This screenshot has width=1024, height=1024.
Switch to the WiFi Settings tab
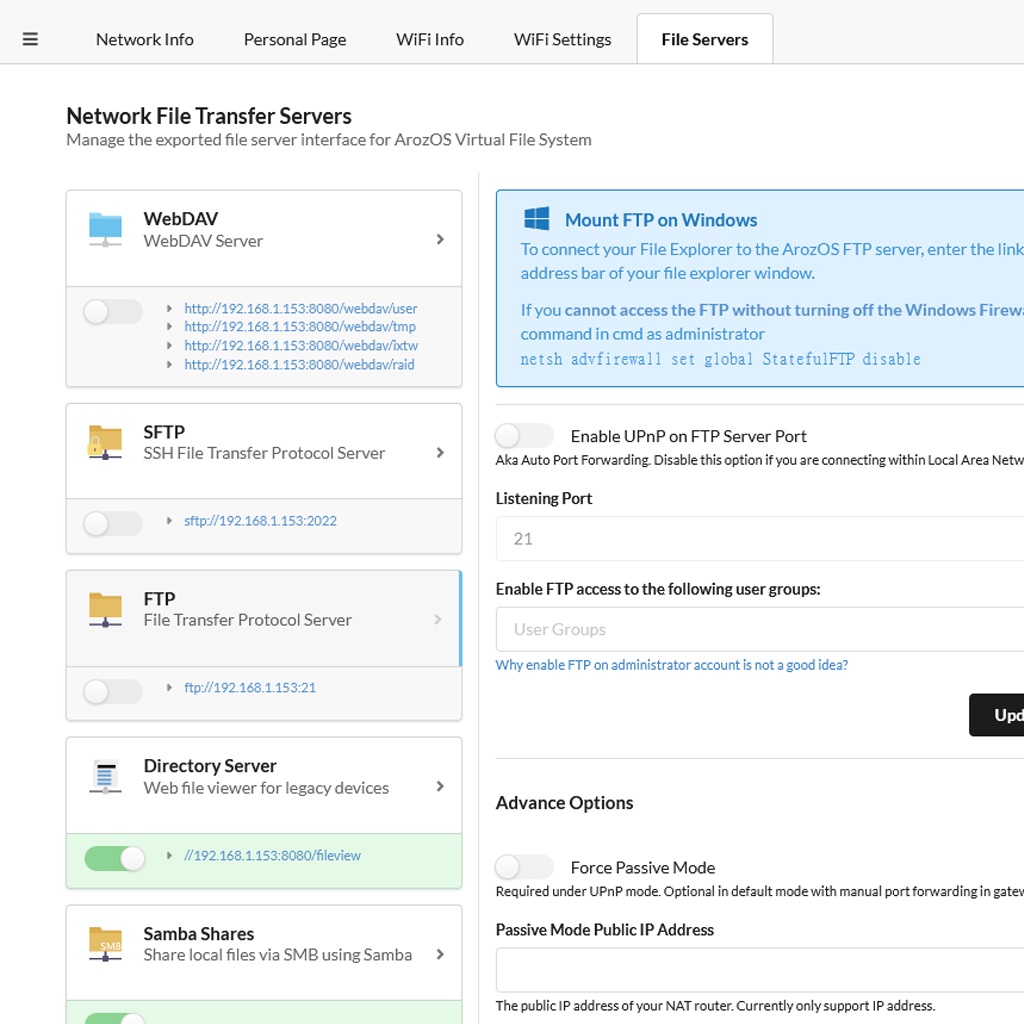(x=562, y=40)
